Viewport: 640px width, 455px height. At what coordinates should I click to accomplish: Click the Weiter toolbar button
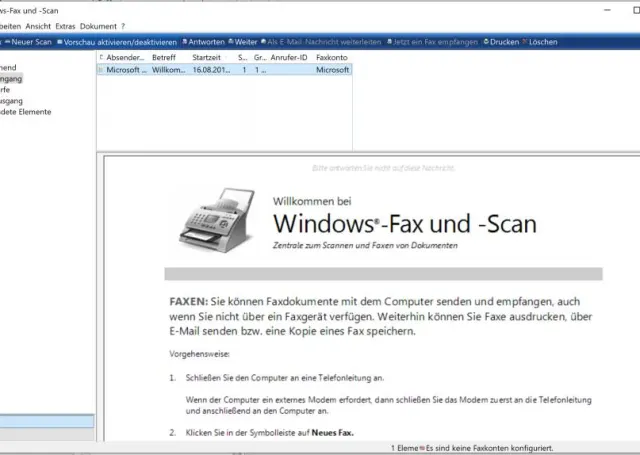[x=243, y=42]
